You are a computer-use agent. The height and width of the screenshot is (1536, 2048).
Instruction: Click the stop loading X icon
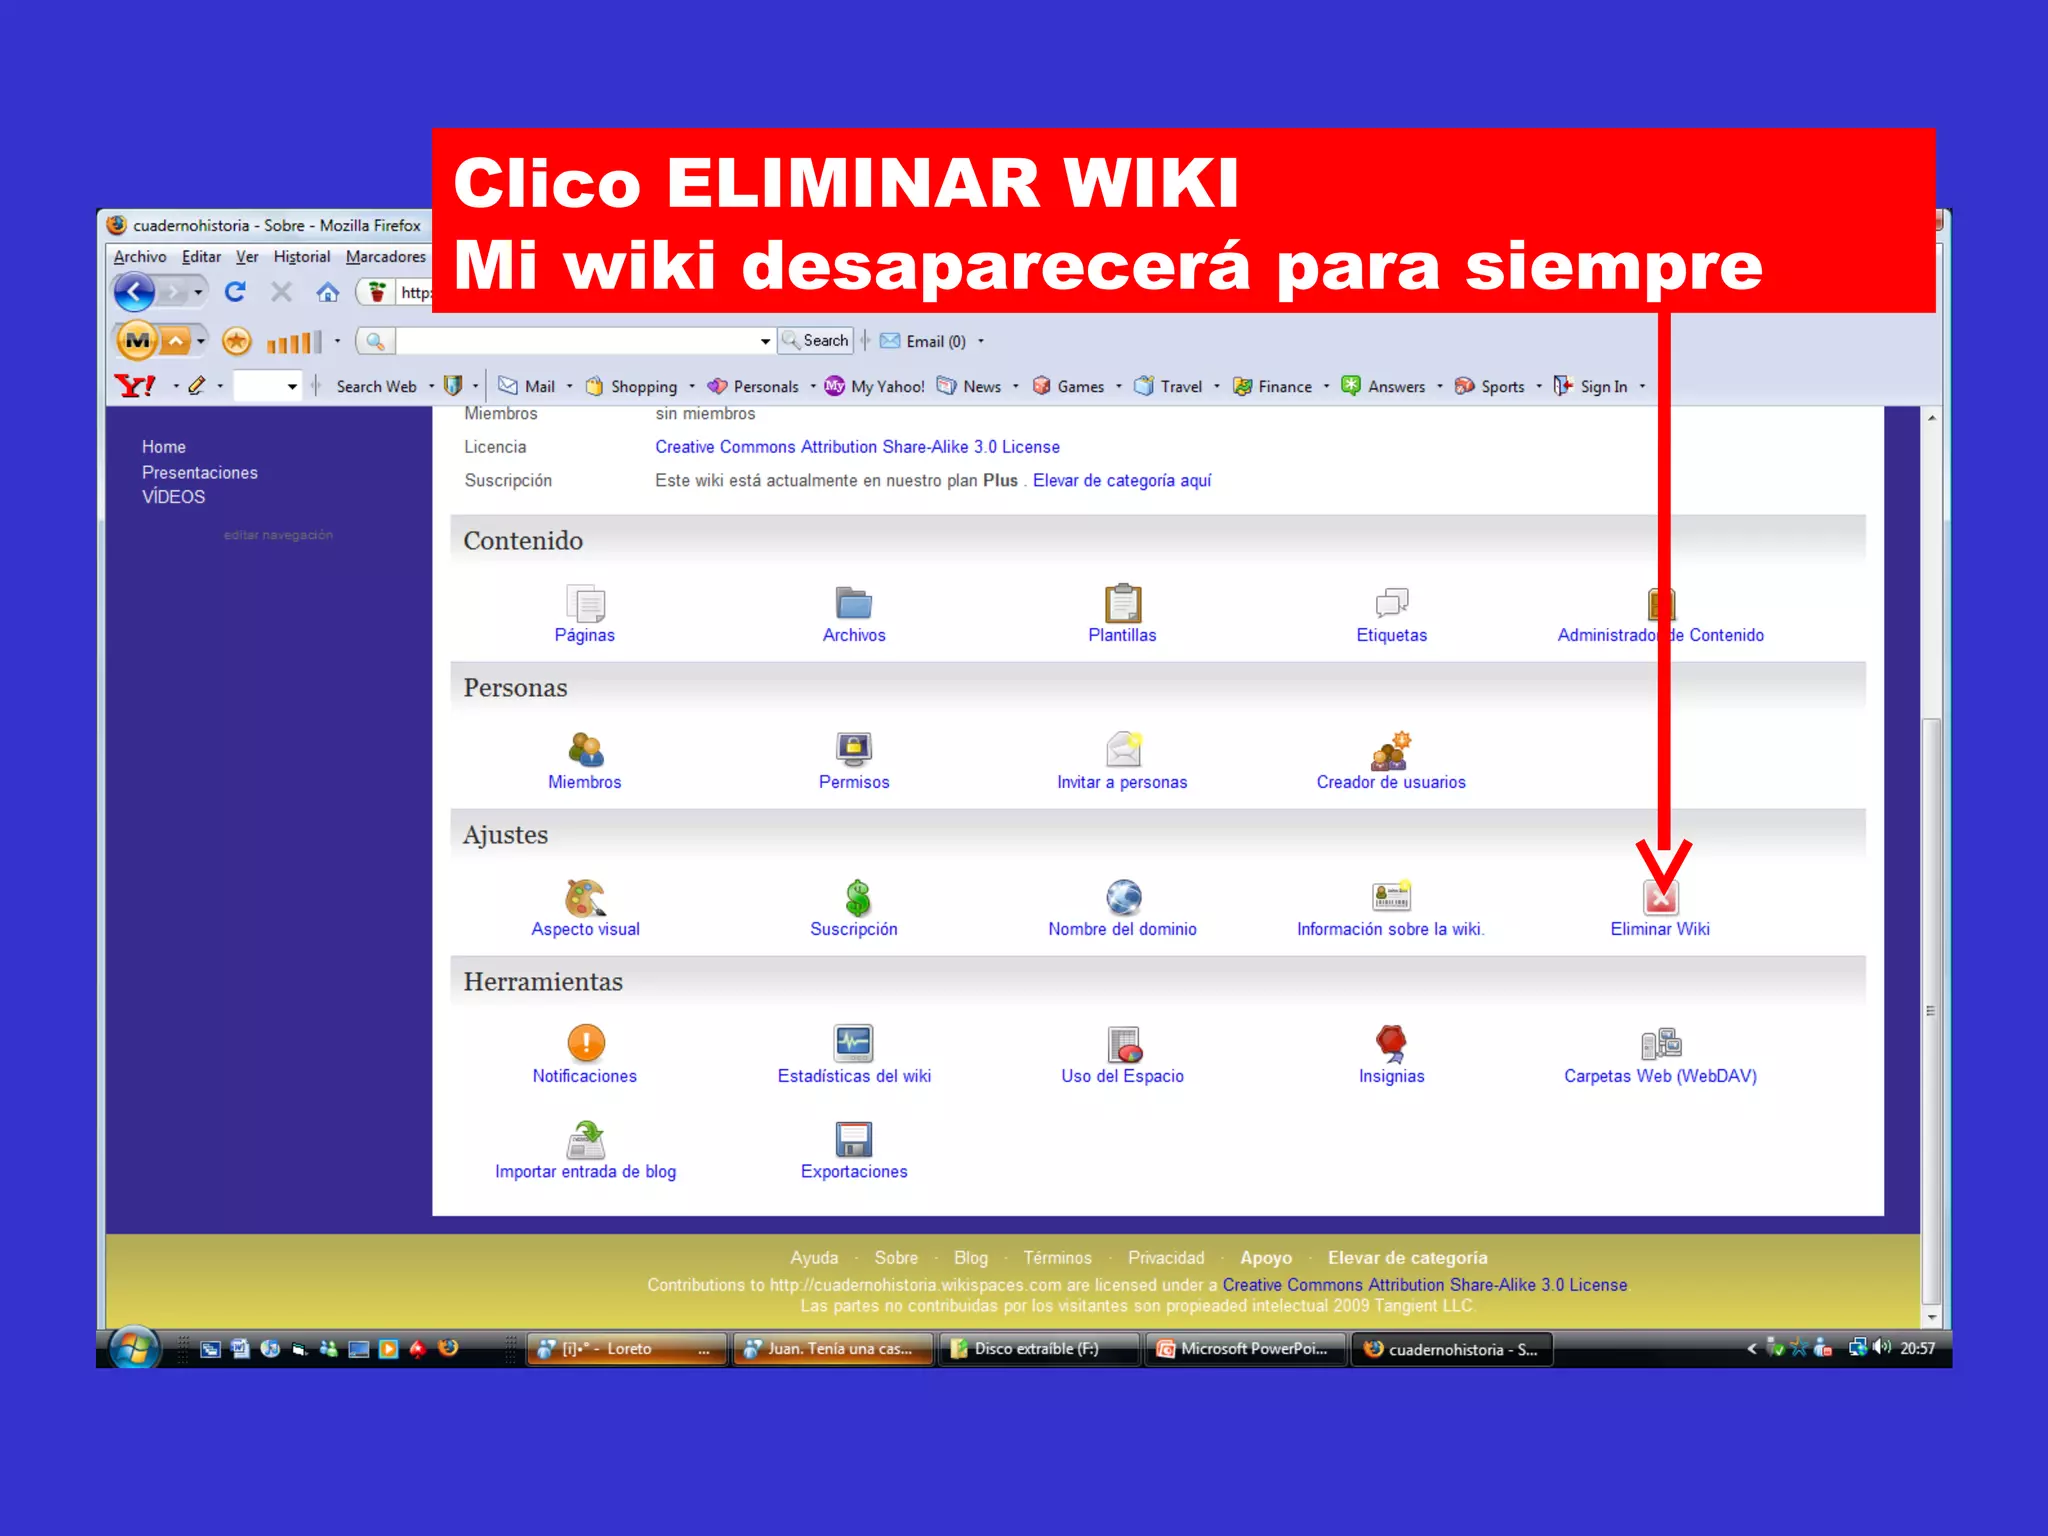tap(282, 291)
